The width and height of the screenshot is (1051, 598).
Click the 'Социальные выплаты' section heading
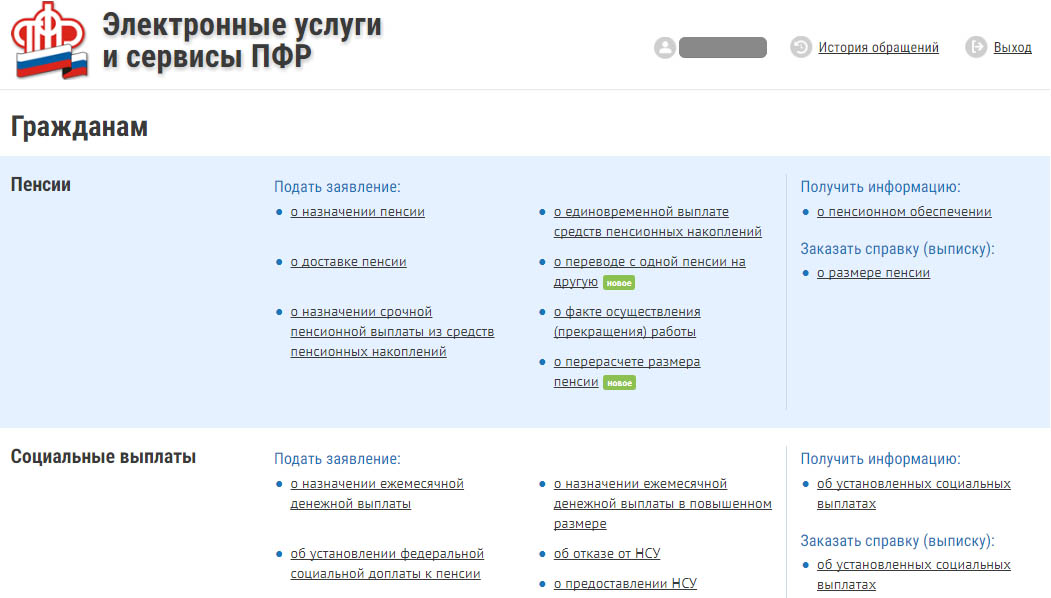click(103, 457)
